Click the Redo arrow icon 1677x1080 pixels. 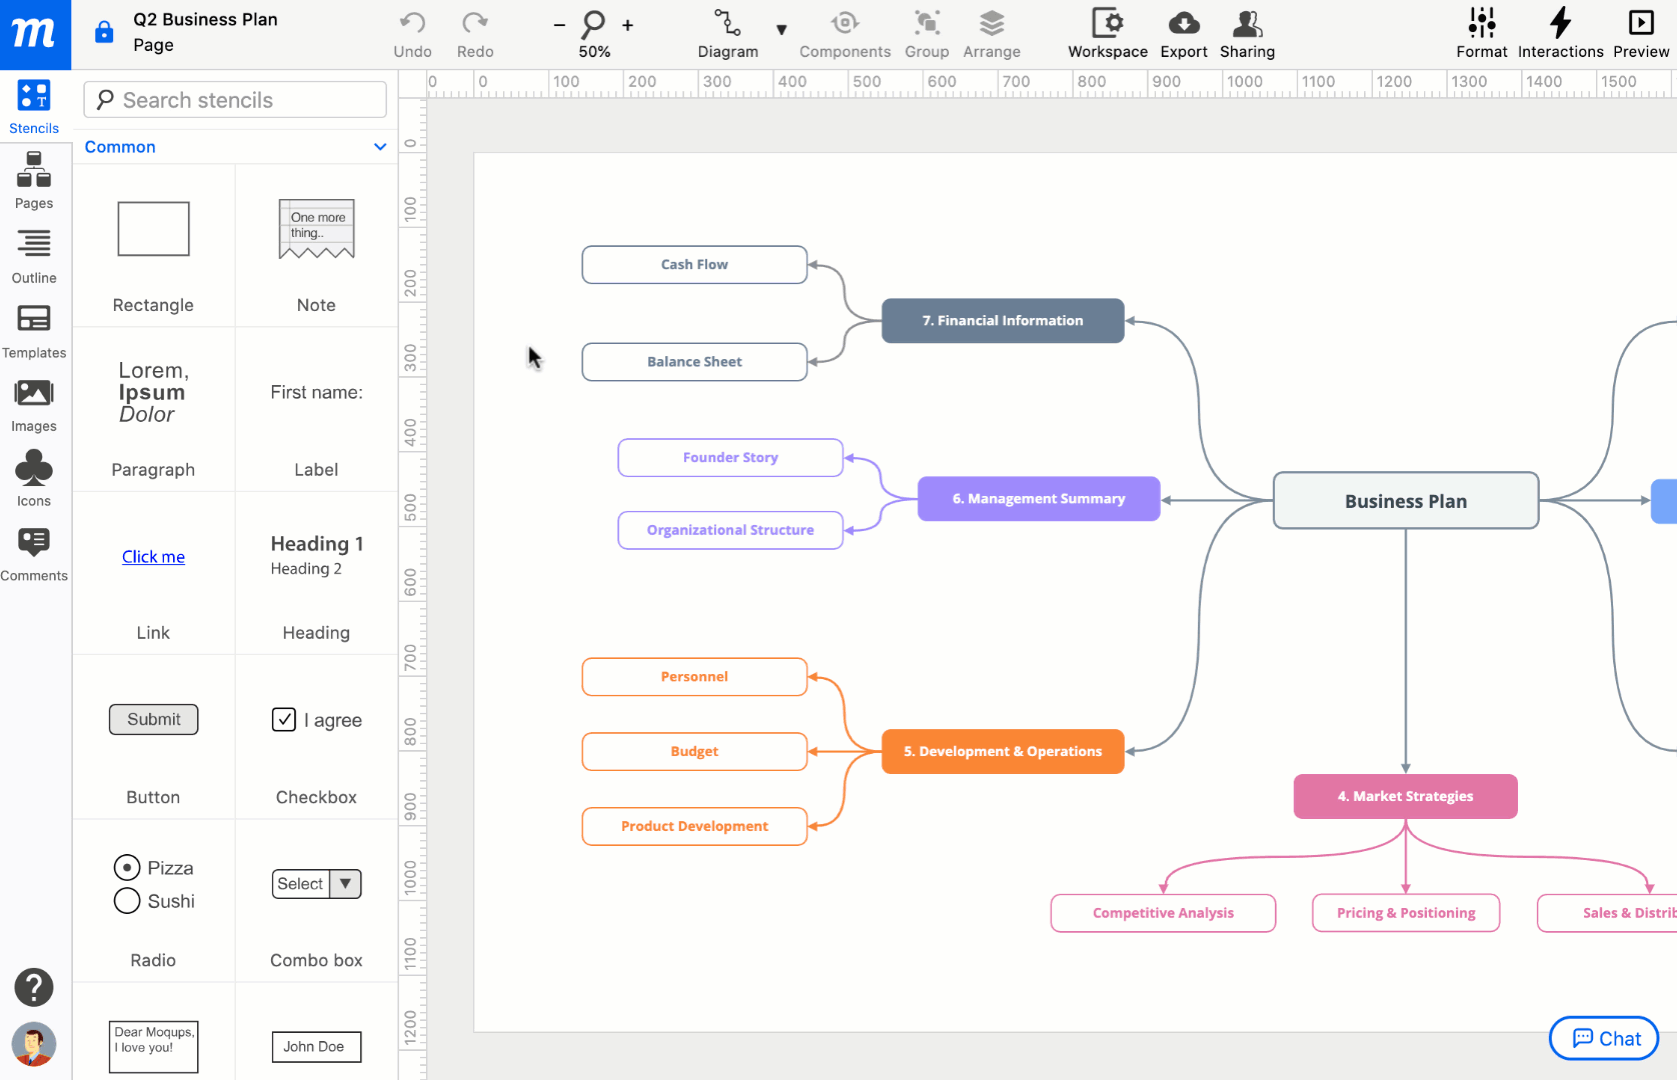point(475,24)
